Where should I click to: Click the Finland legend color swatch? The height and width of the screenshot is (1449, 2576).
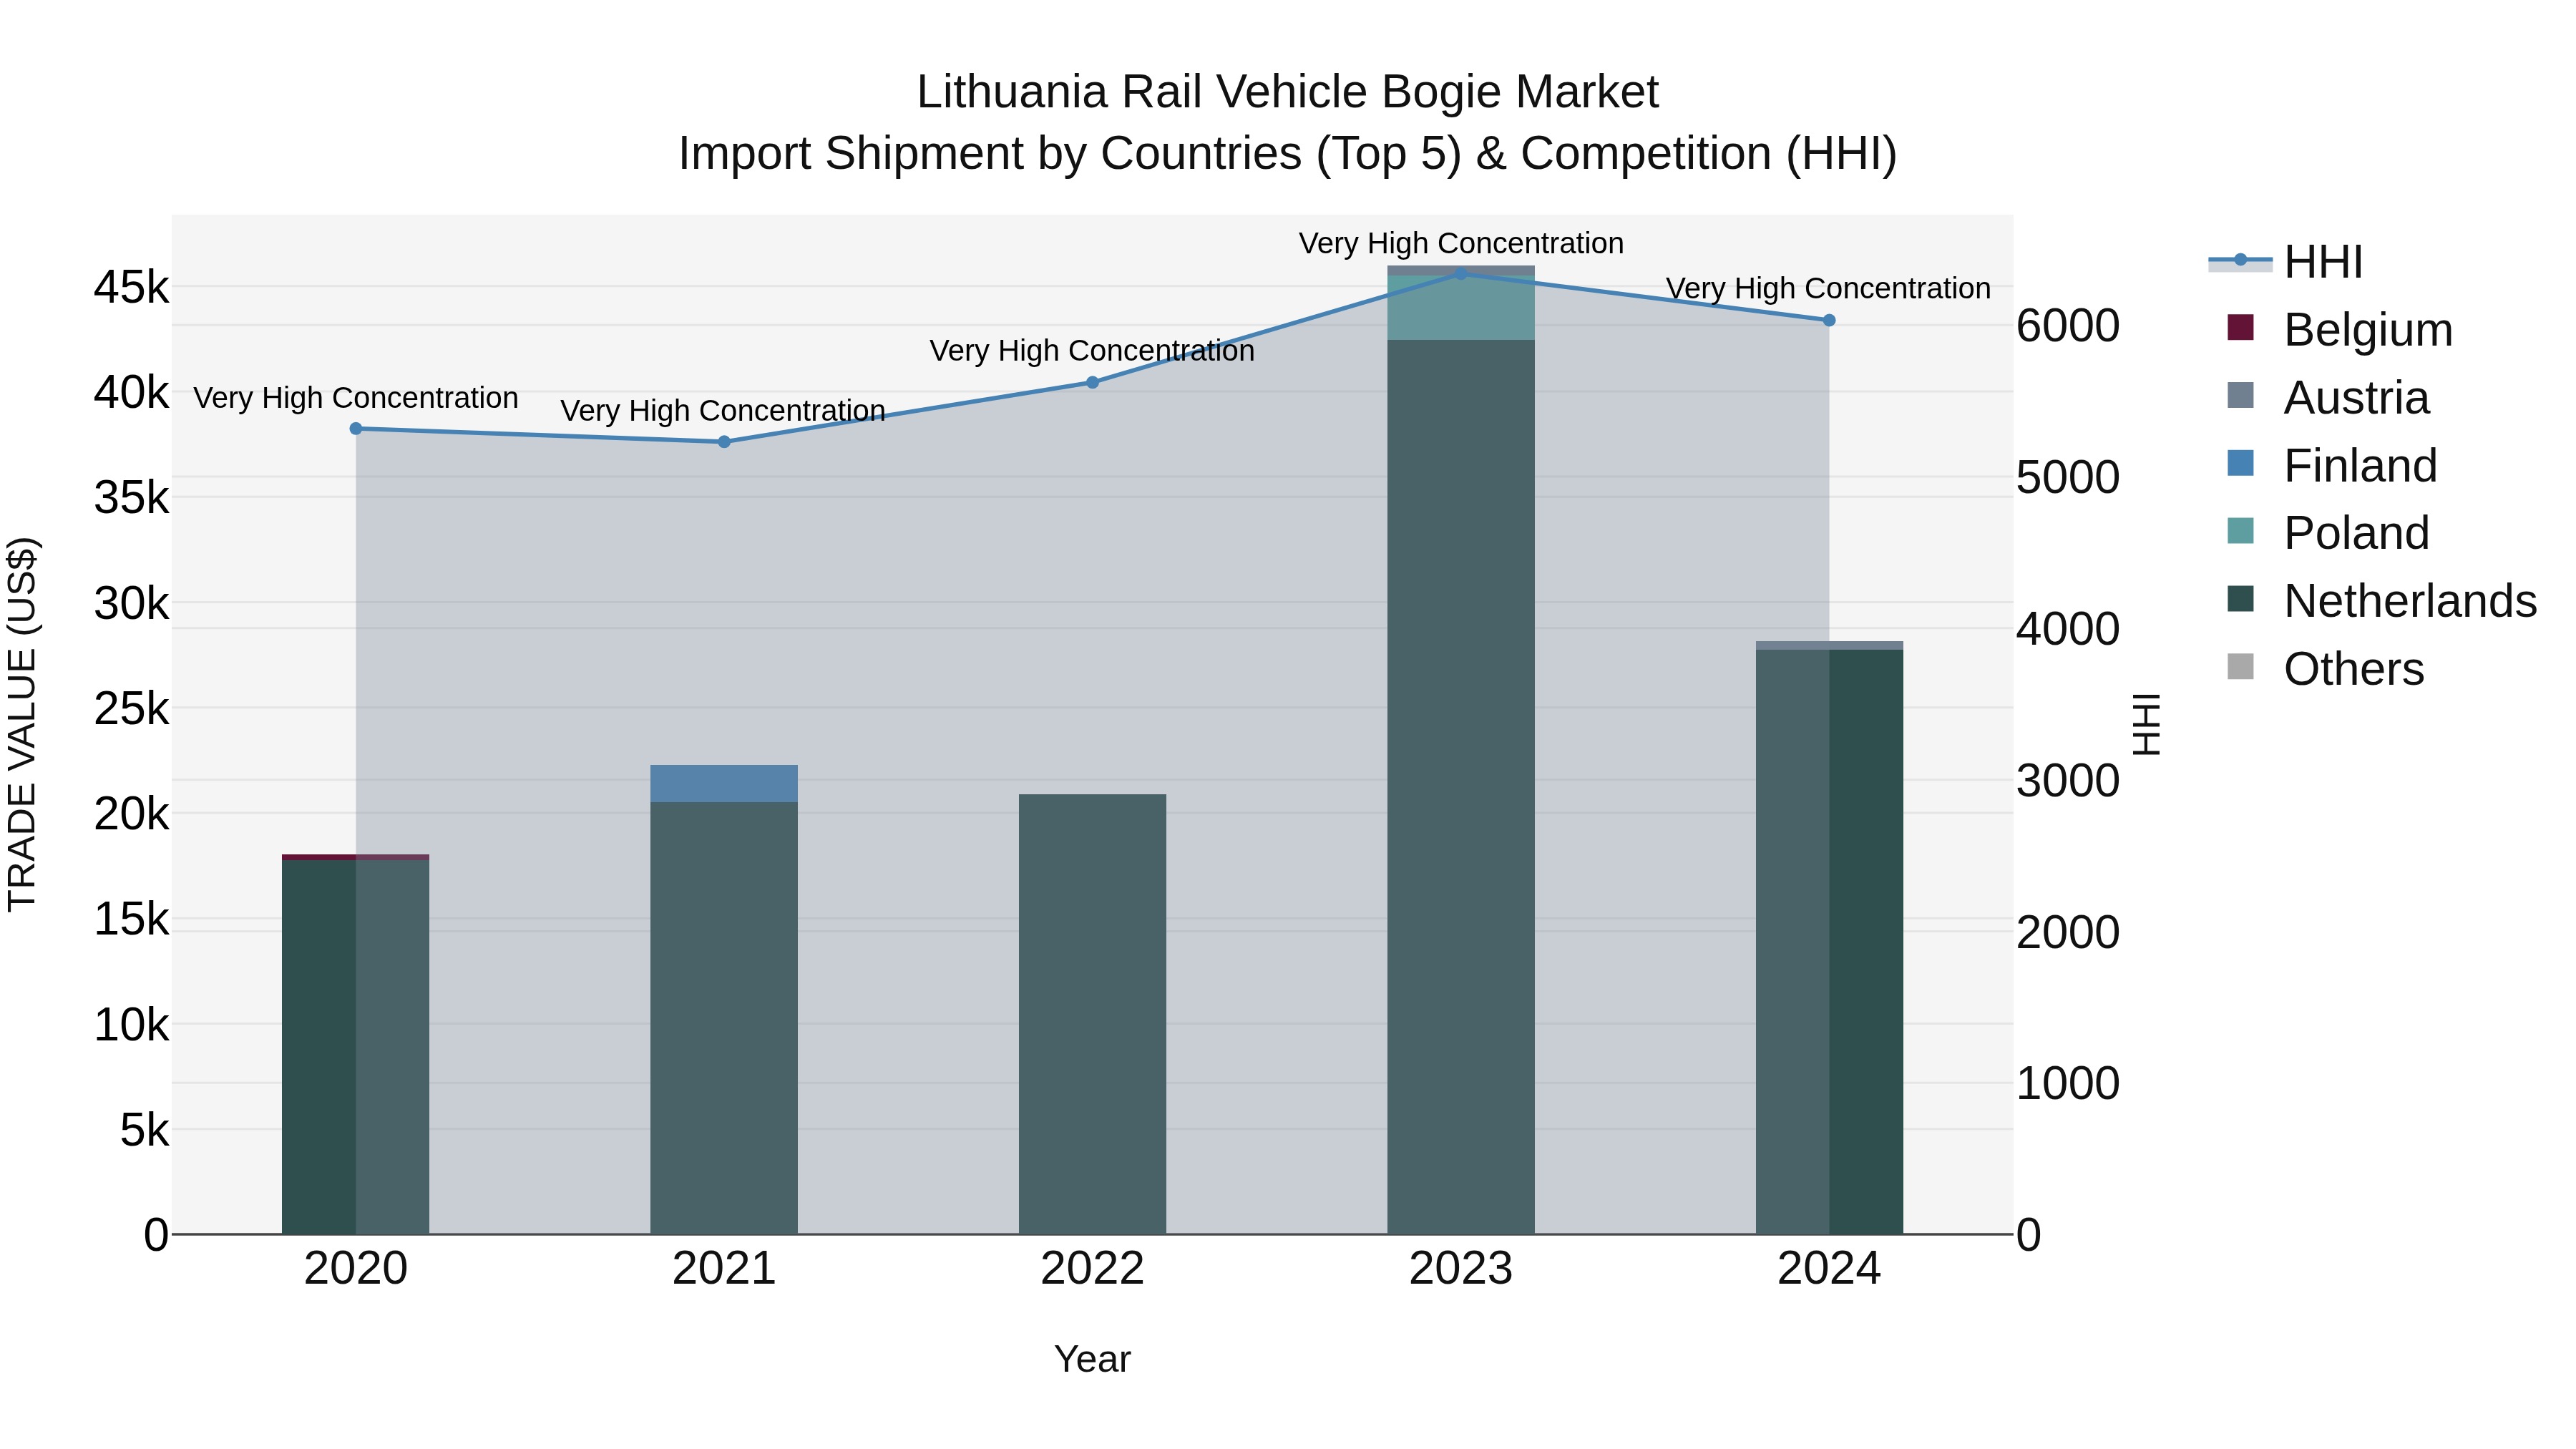point(2241,463)
